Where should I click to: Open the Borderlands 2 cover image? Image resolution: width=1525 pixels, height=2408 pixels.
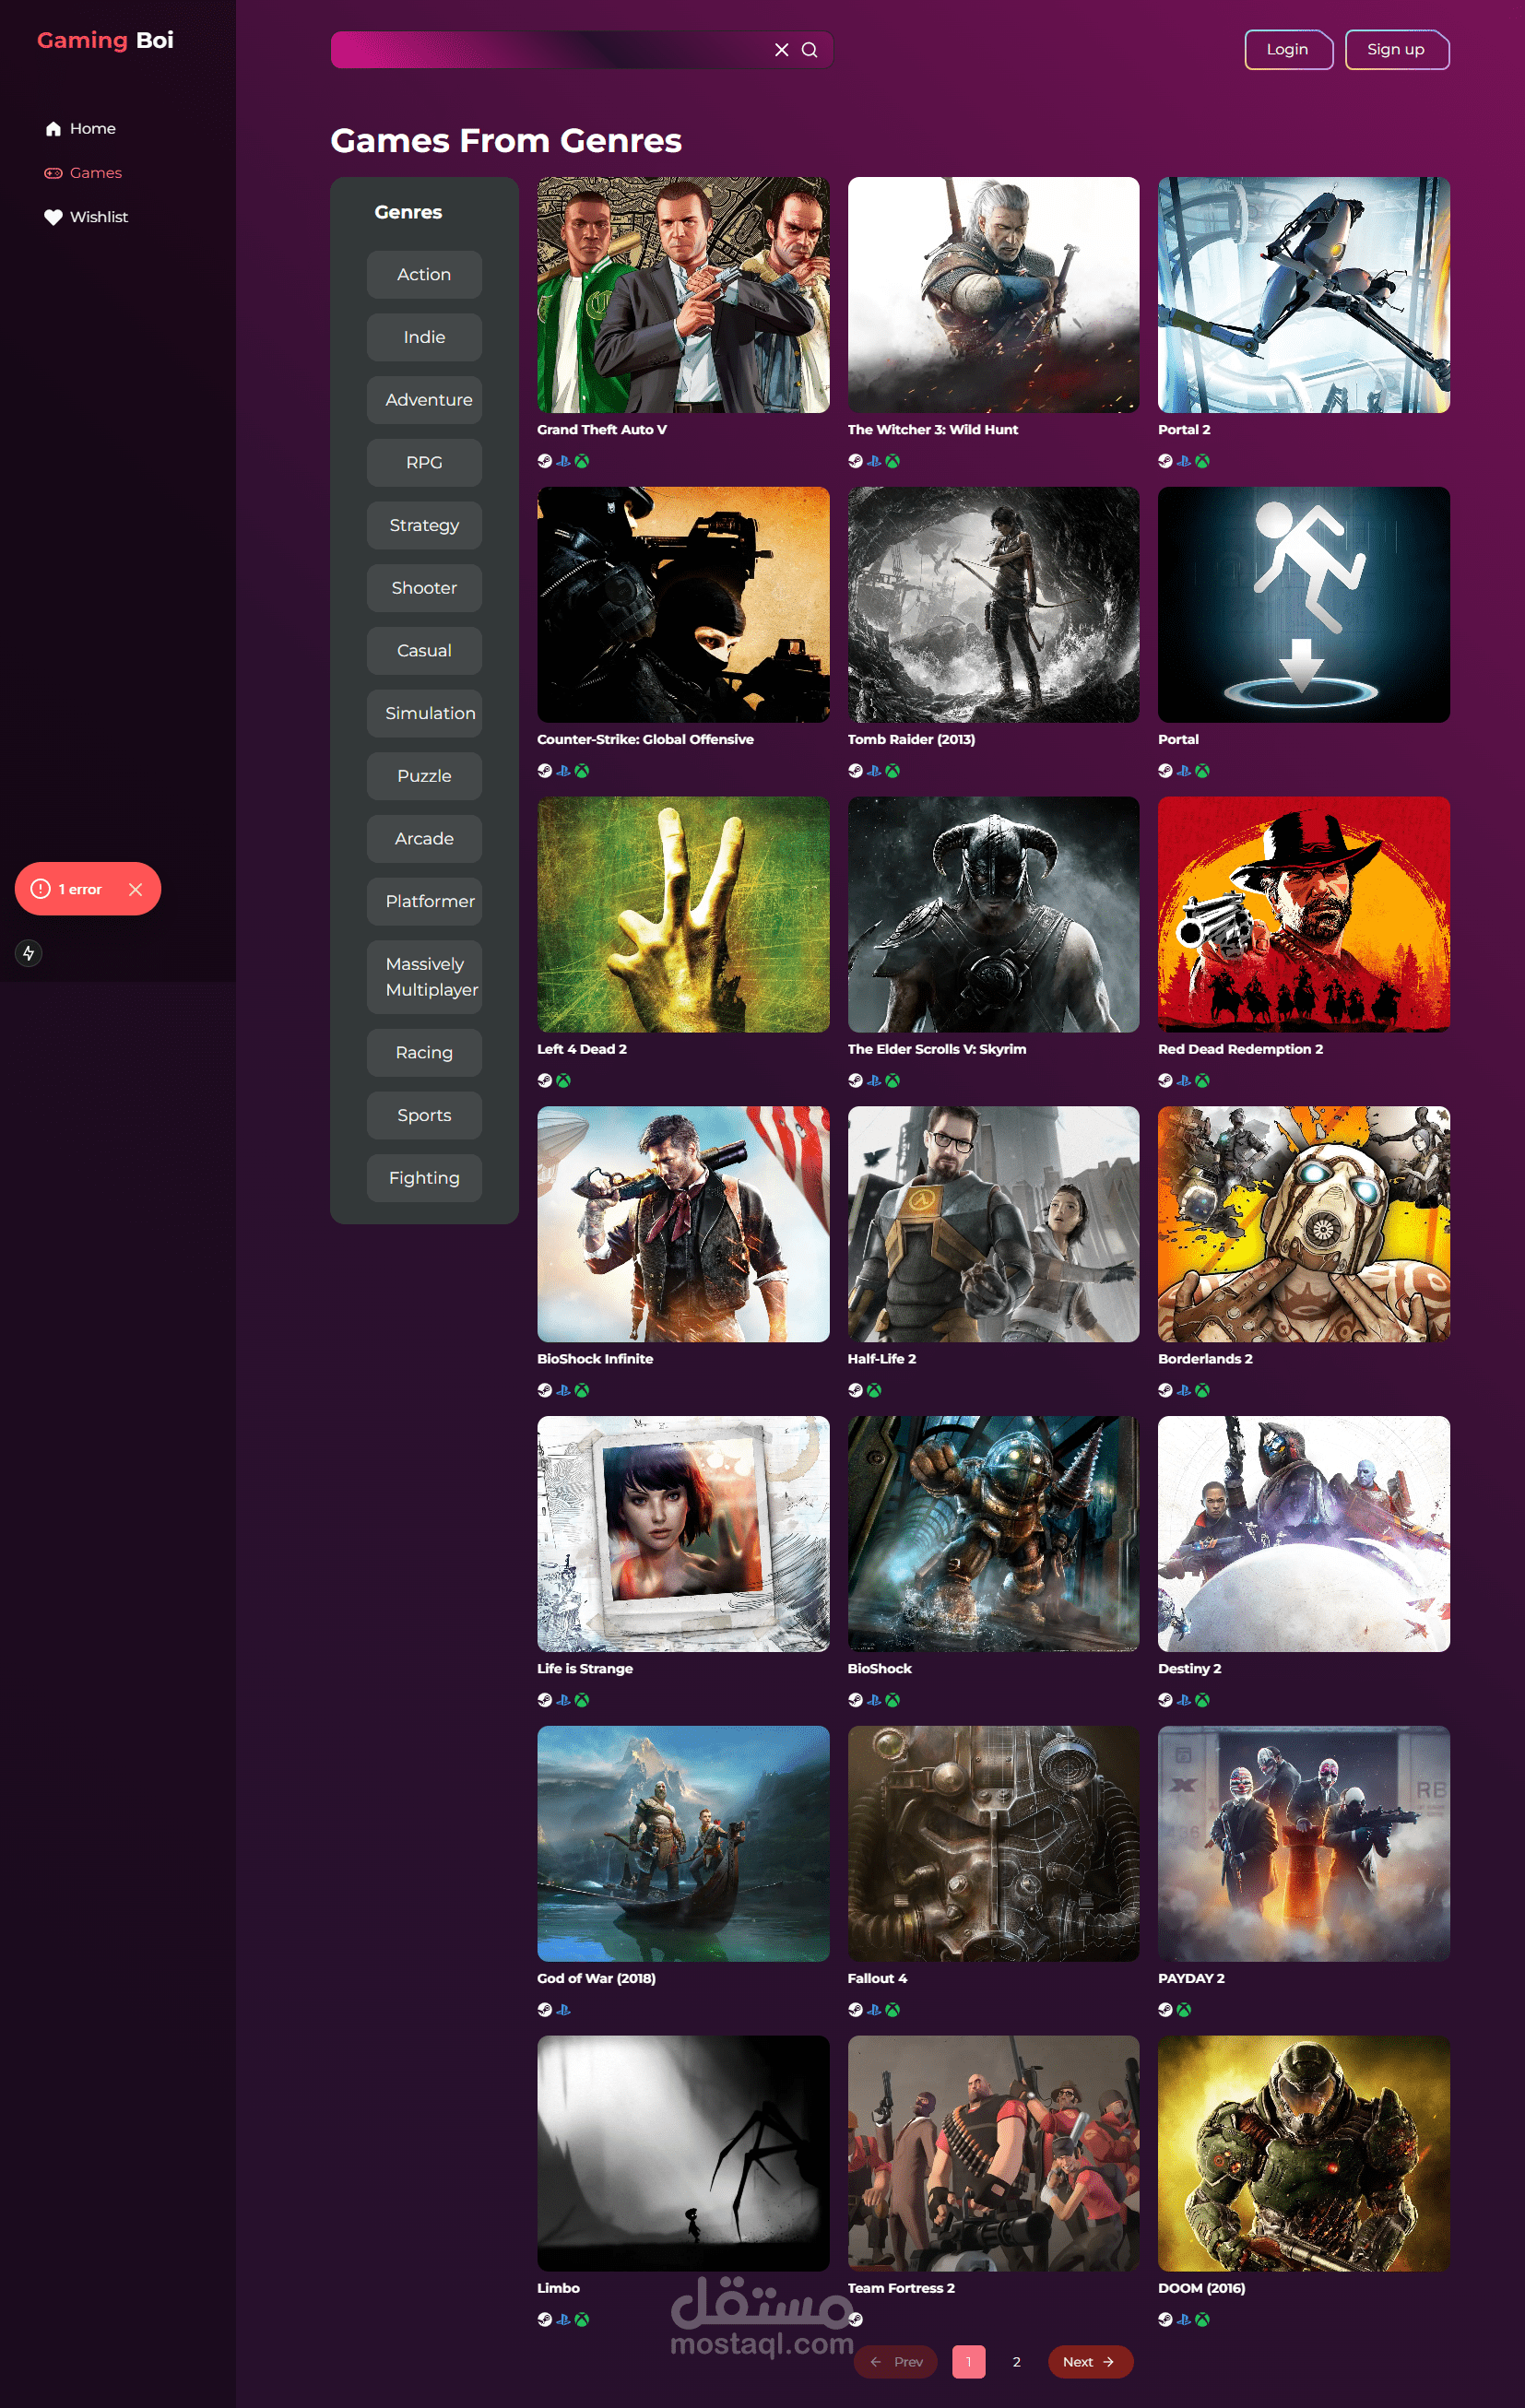click(1303, 1224)
